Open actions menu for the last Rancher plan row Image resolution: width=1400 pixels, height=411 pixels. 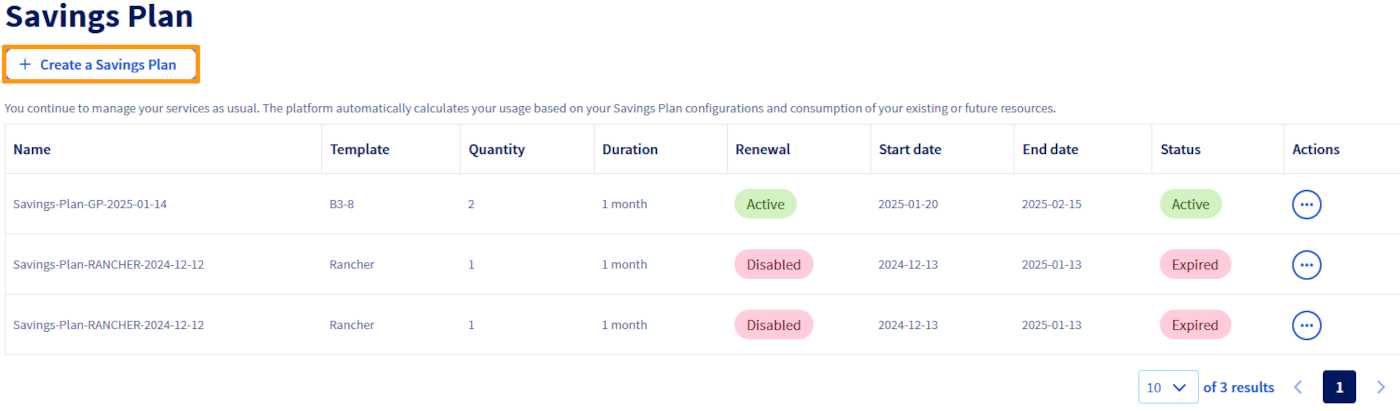(x=1306, y=325)
